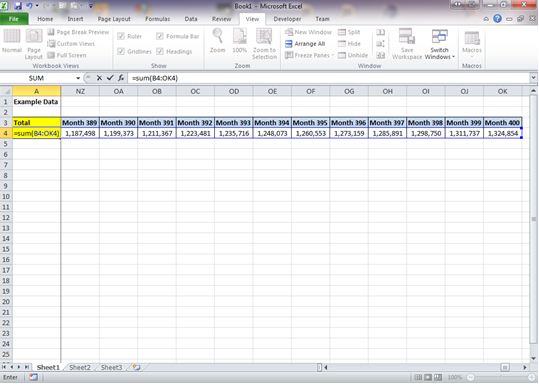Image resolution: width=539 pixels, height=387 pixels.
Task: Go to first sheet navigation arrow
Action: (x=4, y=367)
